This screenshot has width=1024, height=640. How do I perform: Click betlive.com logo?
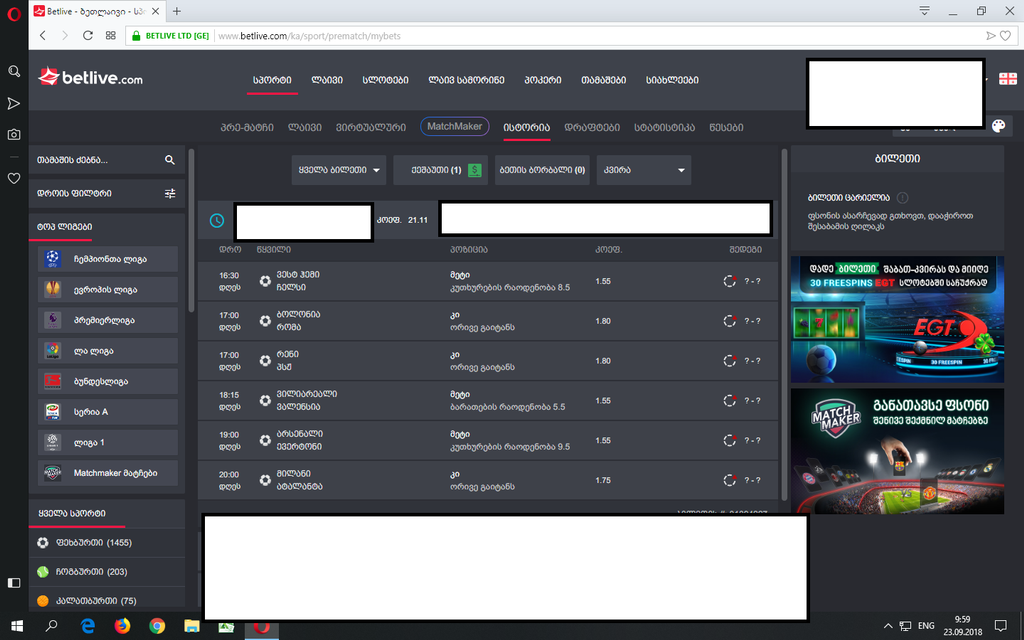pos(90,78)
